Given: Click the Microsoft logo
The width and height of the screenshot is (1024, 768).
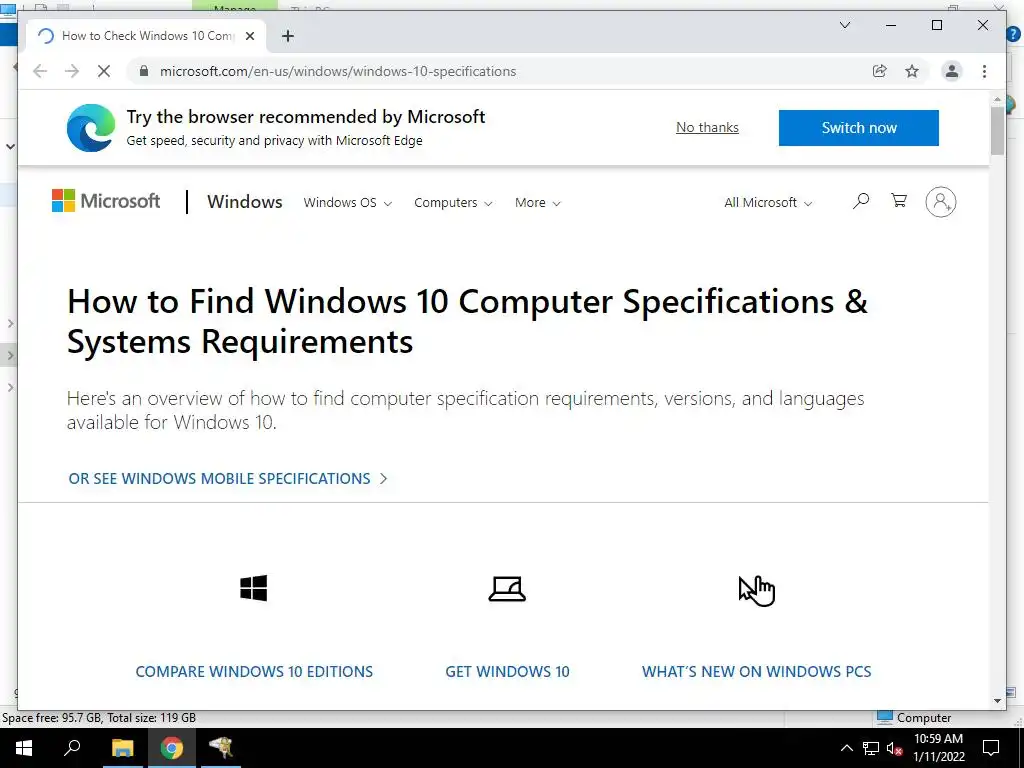Looking at the screenshot, I should click(106, 201).
